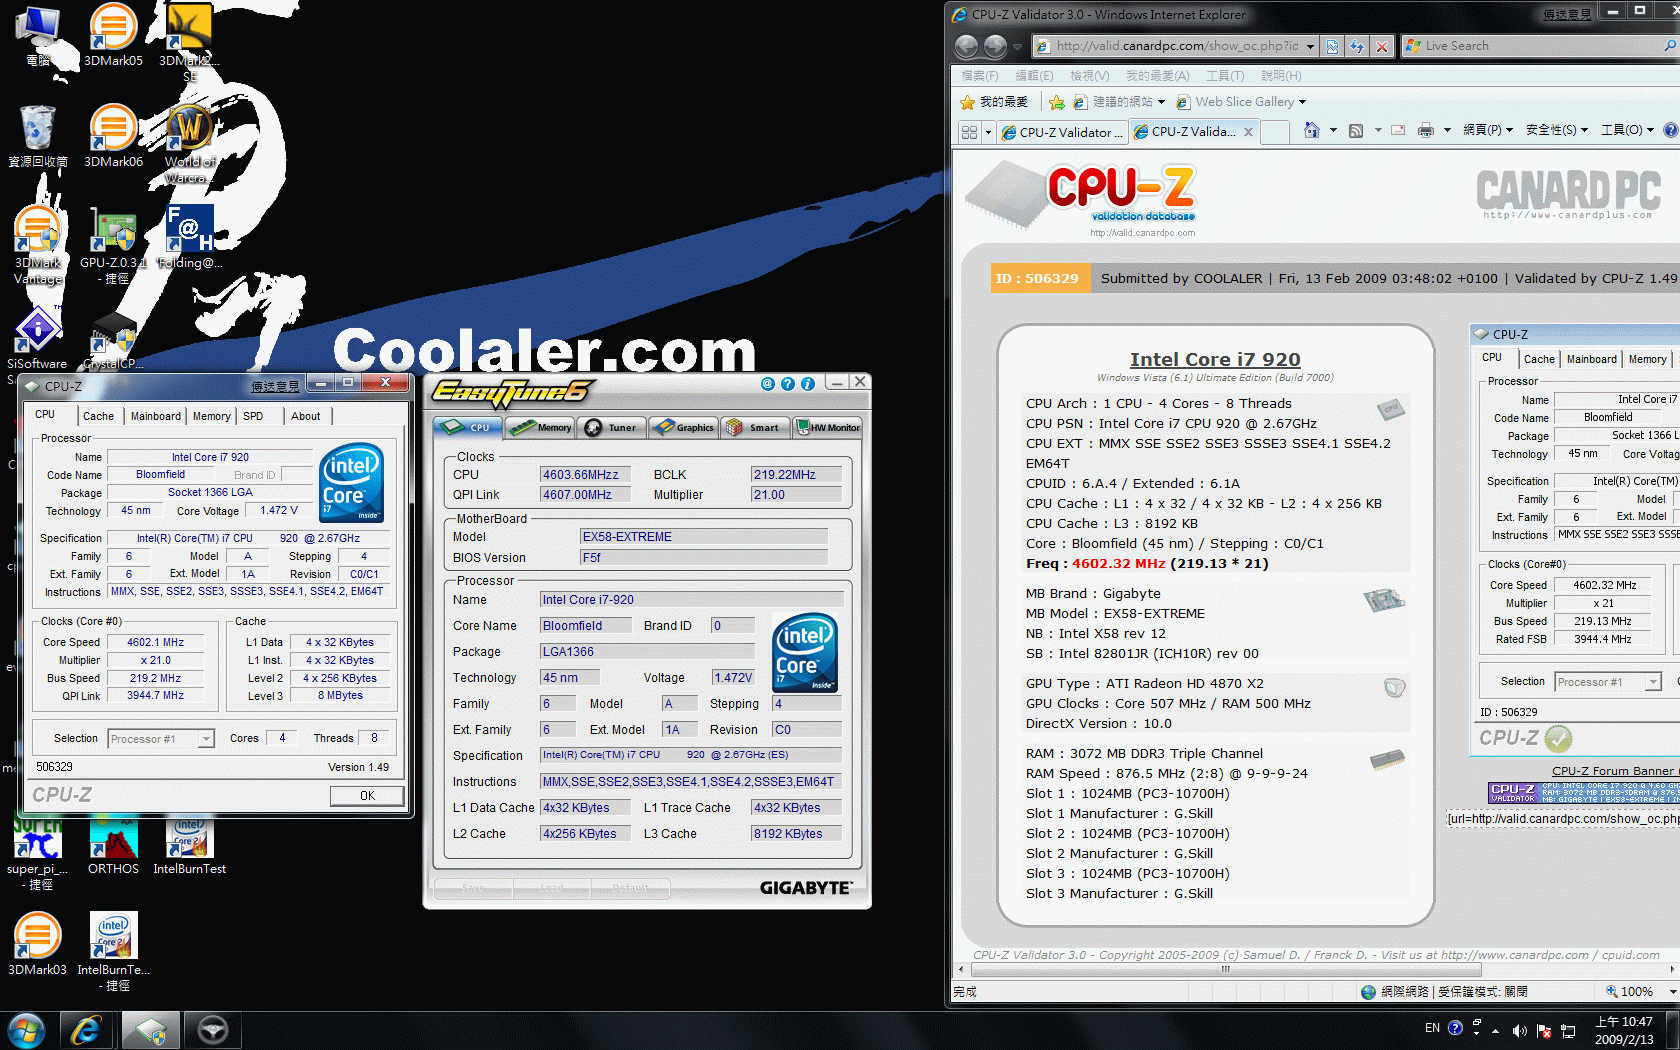1680x1050 pixels.
Task: Click IE refresh button next to address bar
Action: (1357, 46)
